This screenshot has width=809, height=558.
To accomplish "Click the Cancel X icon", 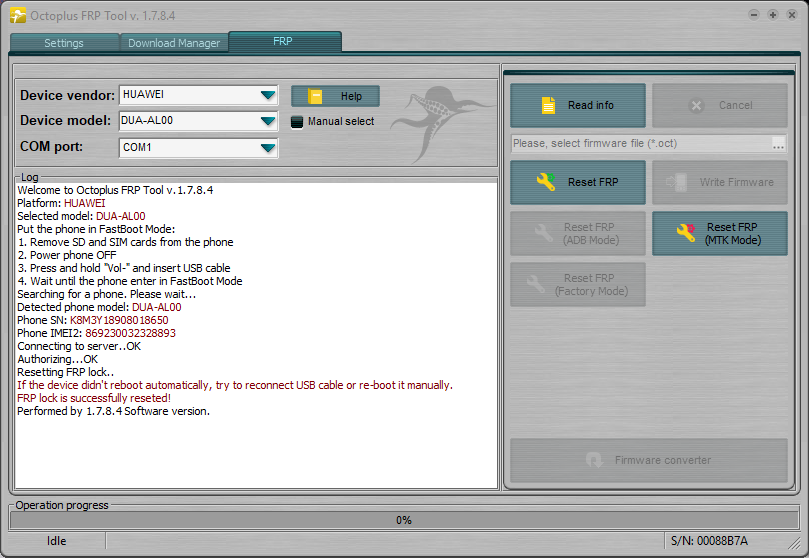I will click(x=696, y=106).
